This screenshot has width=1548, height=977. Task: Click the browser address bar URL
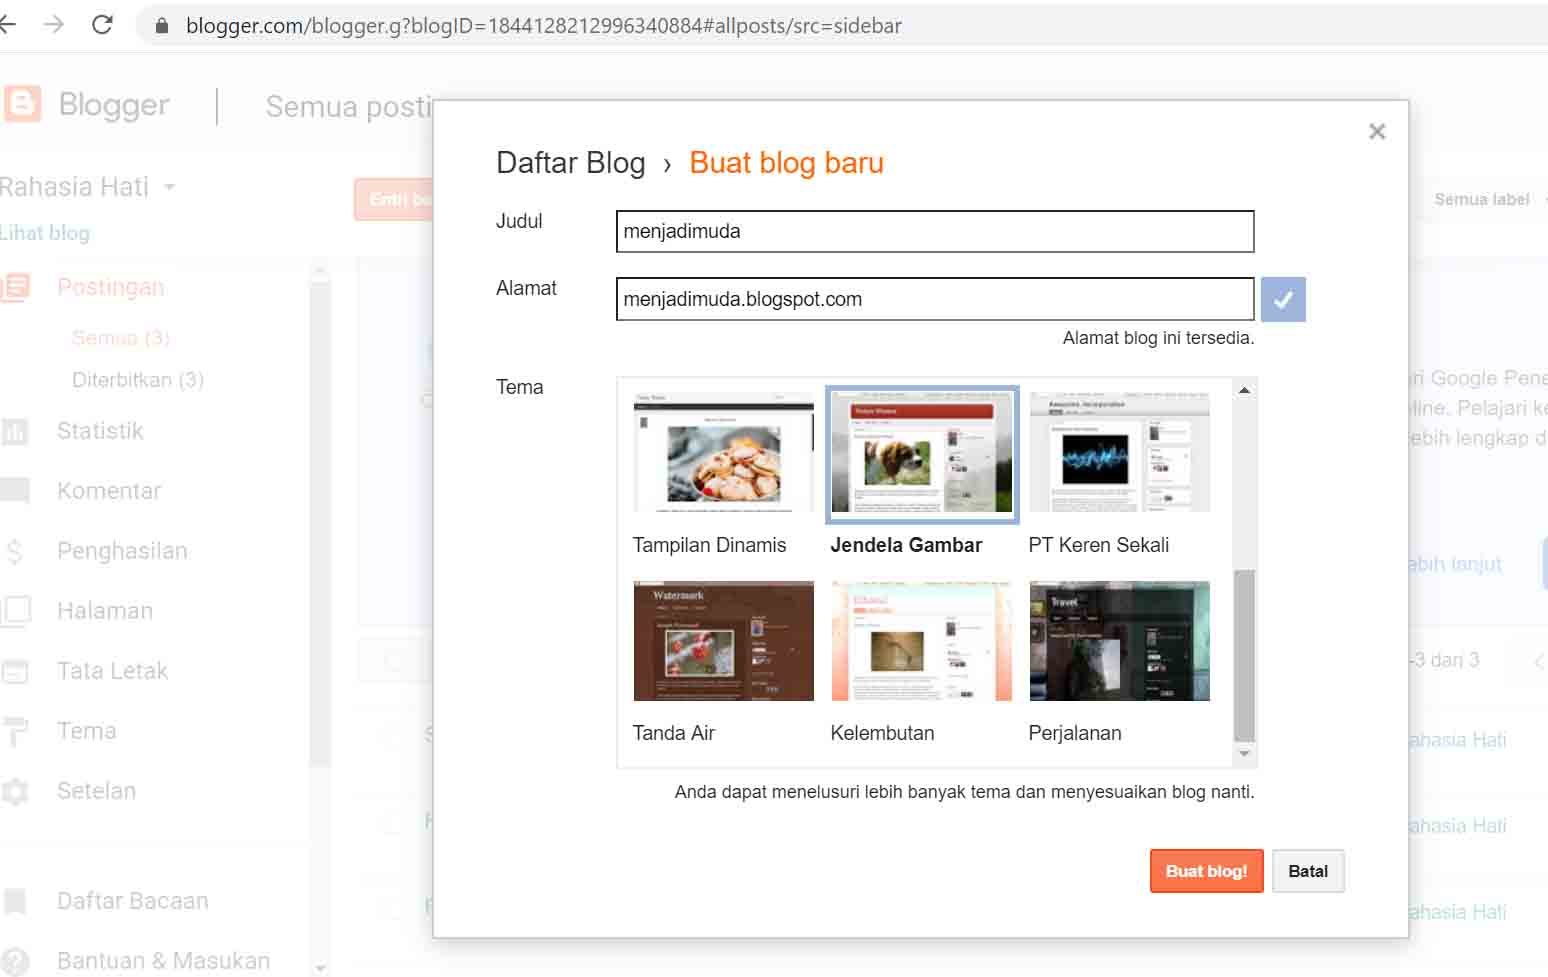click(544, 26)
